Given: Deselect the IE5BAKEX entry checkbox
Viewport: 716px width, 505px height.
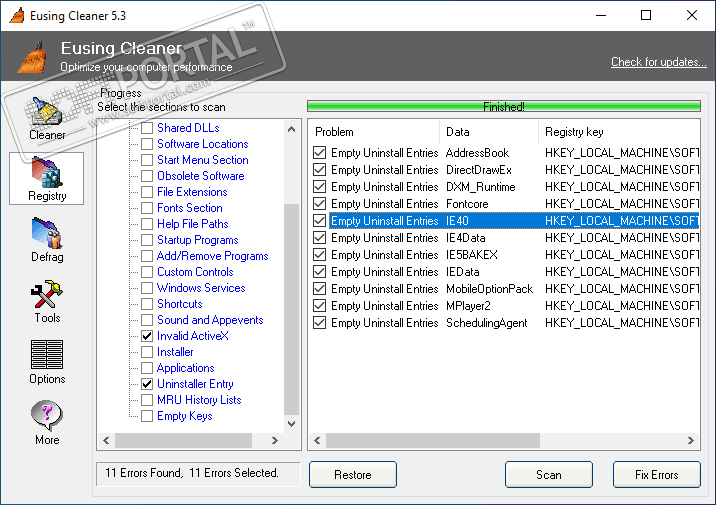Looking at the screenshot, I should [x=320, y=255].
